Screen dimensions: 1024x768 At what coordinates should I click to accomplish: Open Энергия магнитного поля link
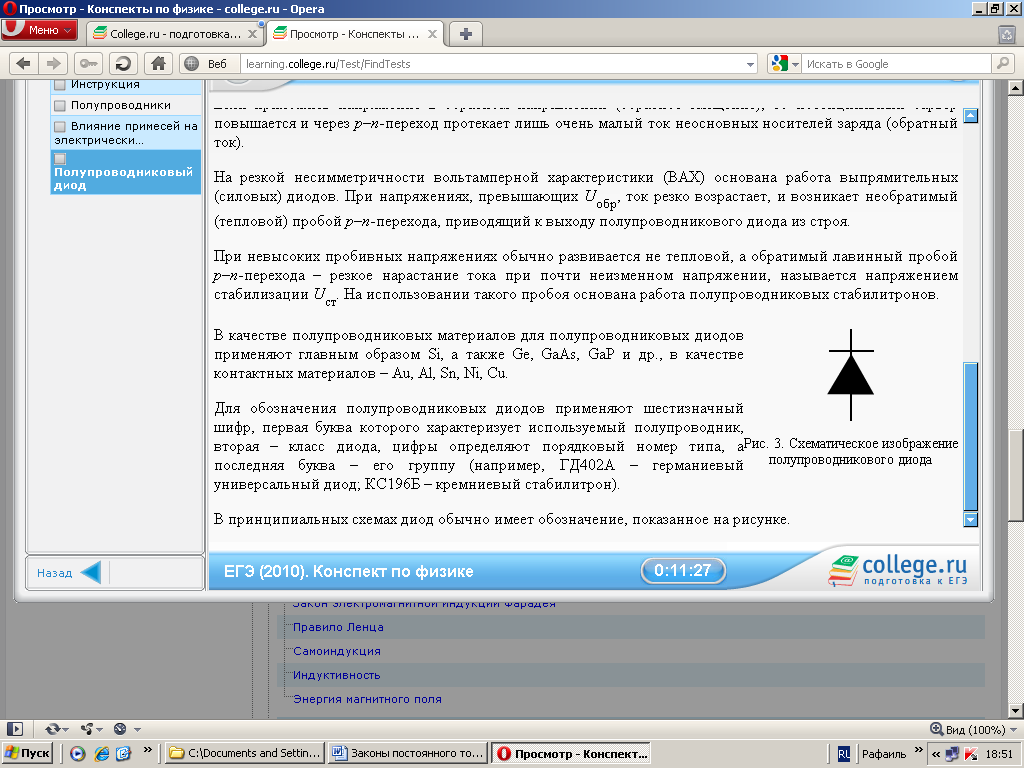(x=367, y=699)
